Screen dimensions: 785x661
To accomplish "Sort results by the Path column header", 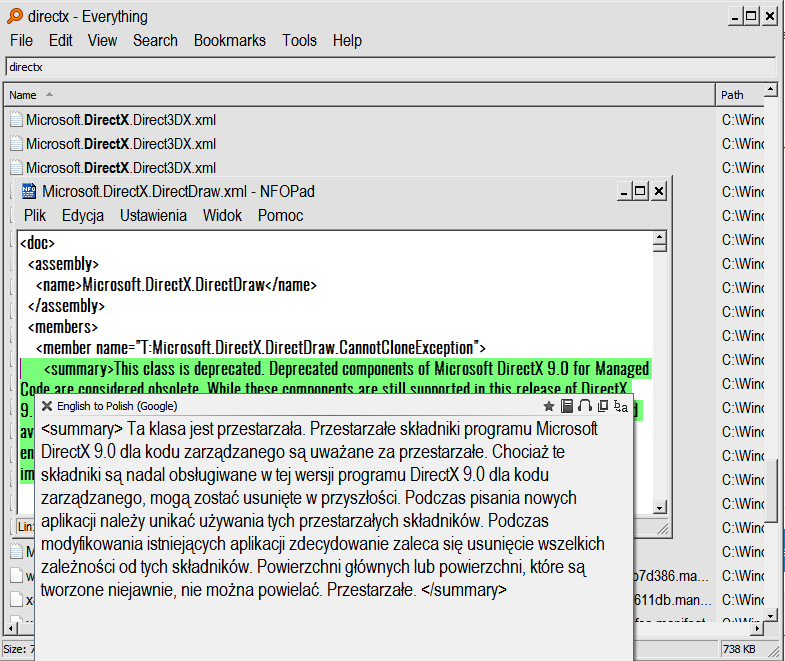I will [x=740, y=95].
